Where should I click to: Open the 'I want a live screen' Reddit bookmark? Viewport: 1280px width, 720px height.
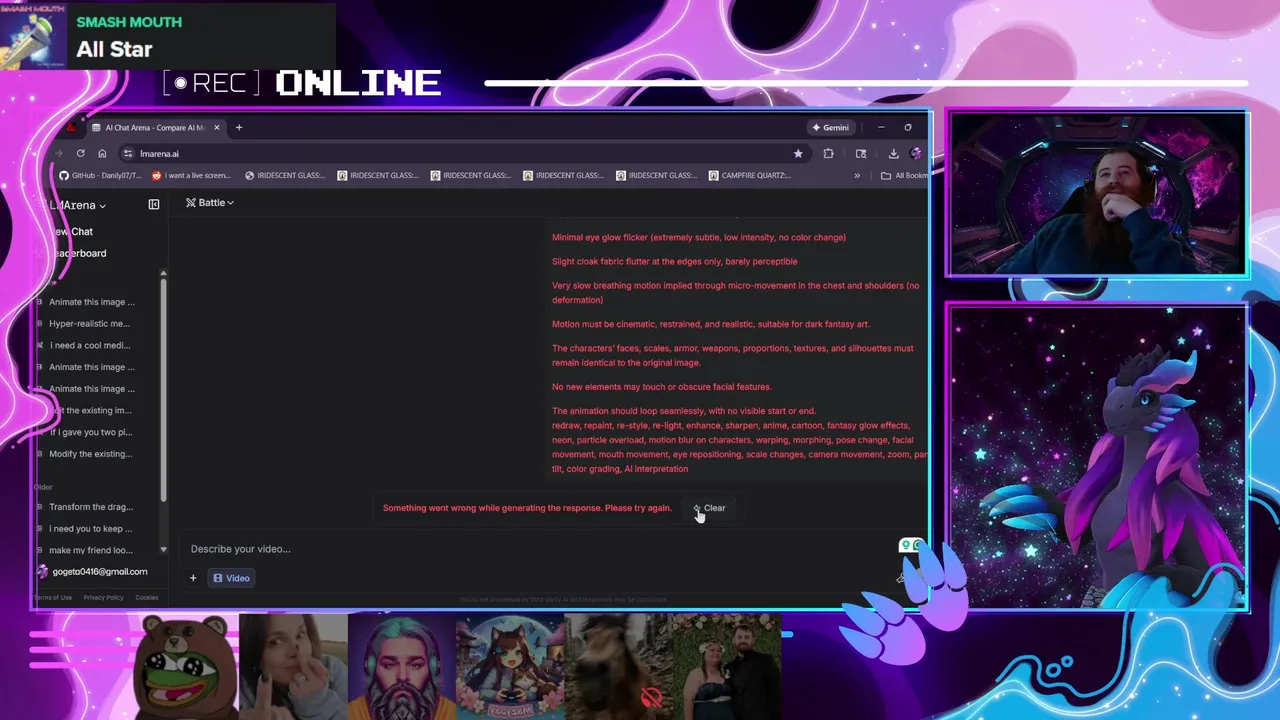191,175
